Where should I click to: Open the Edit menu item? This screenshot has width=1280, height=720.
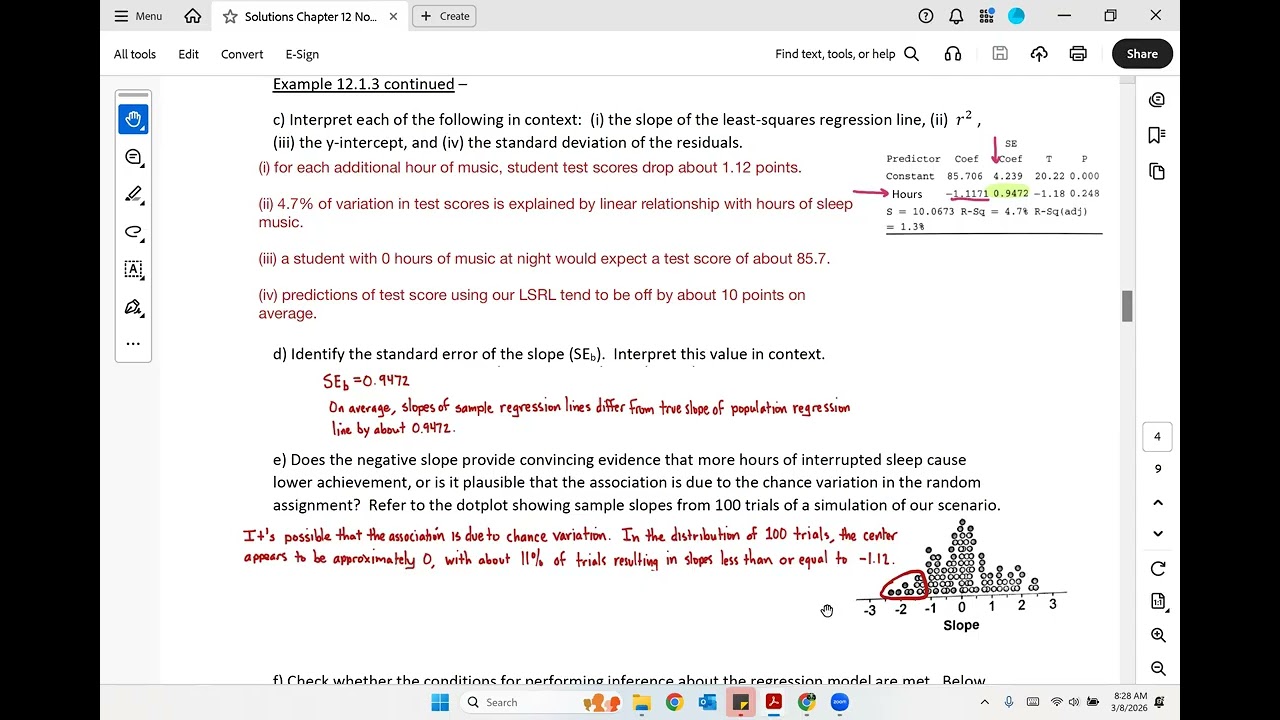[189, 54]
